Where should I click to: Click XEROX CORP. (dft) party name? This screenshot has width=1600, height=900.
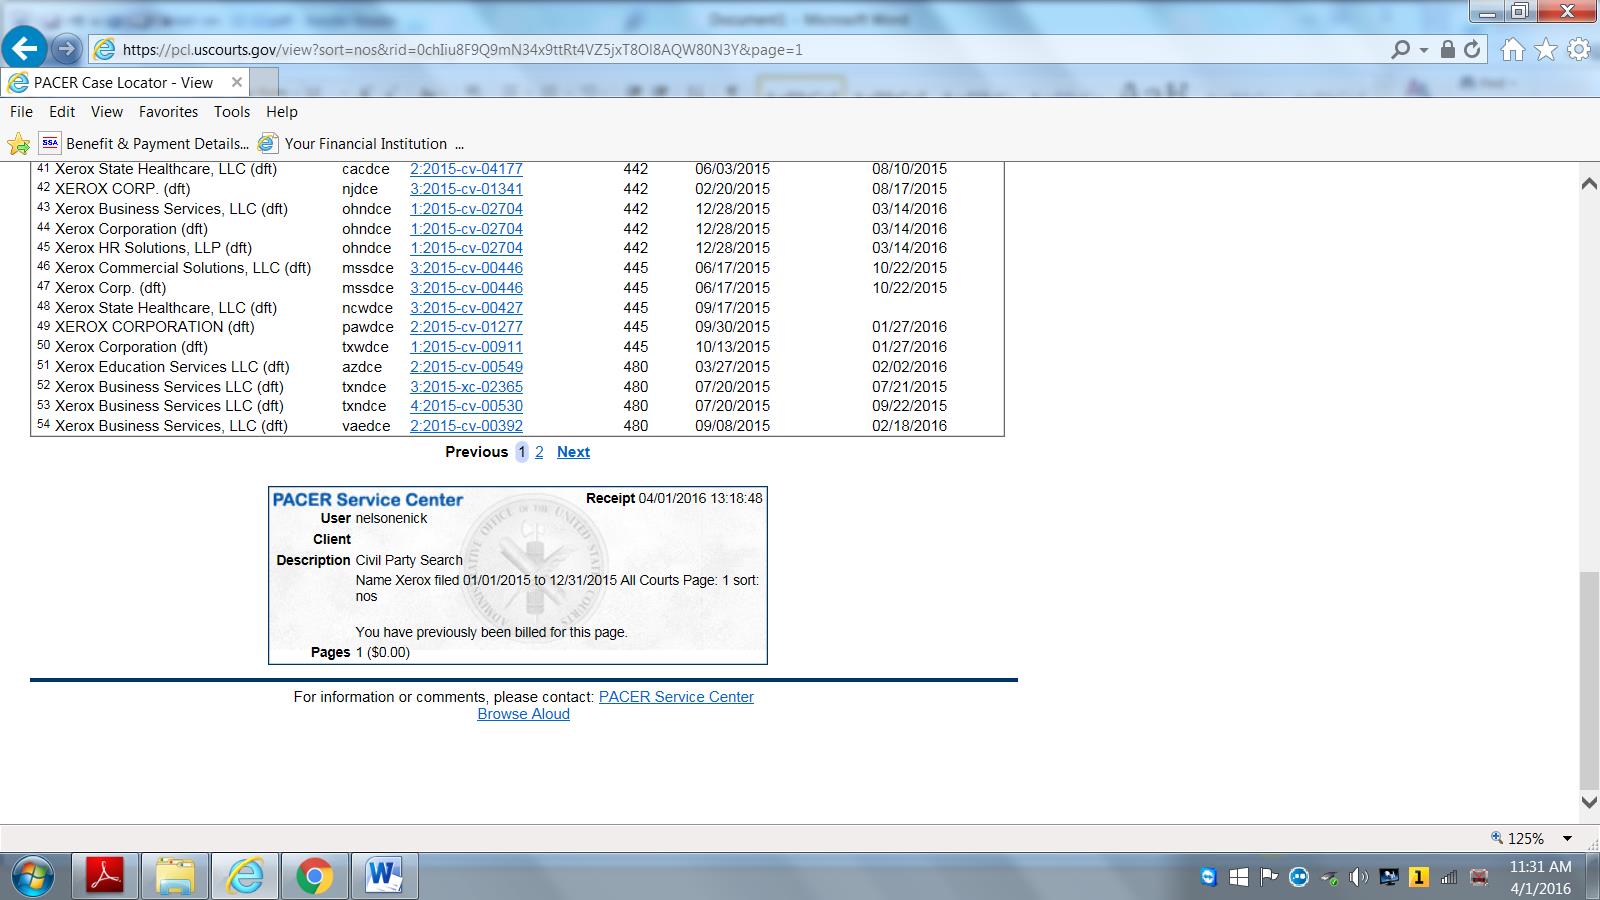122,189
